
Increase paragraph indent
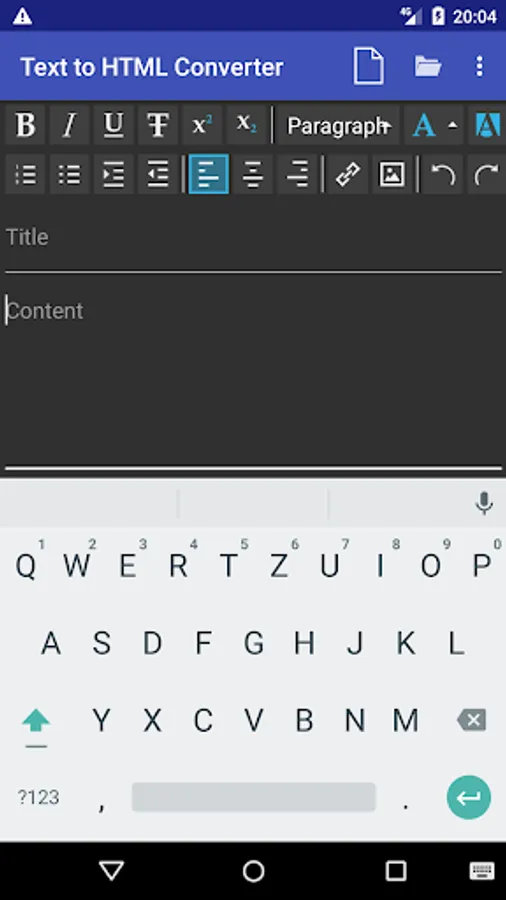[x=114, y=174]
